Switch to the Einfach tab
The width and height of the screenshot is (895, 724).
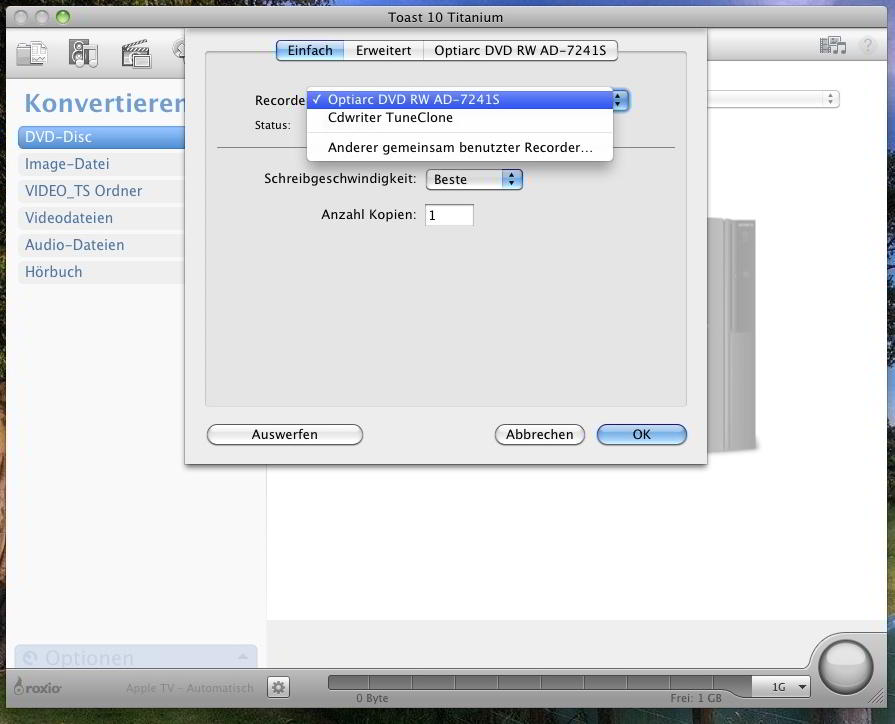coord(310,50)
